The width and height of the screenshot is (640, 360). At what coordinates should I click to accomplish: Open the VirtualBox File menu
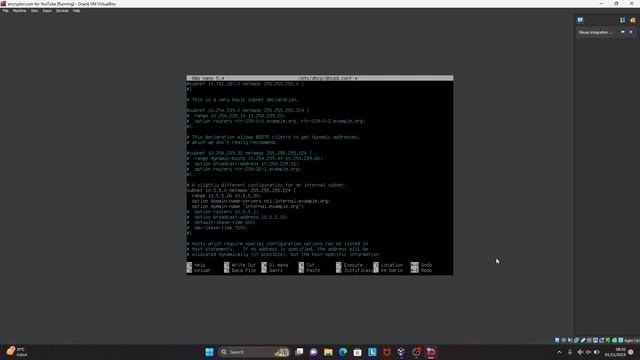(5, 11)
